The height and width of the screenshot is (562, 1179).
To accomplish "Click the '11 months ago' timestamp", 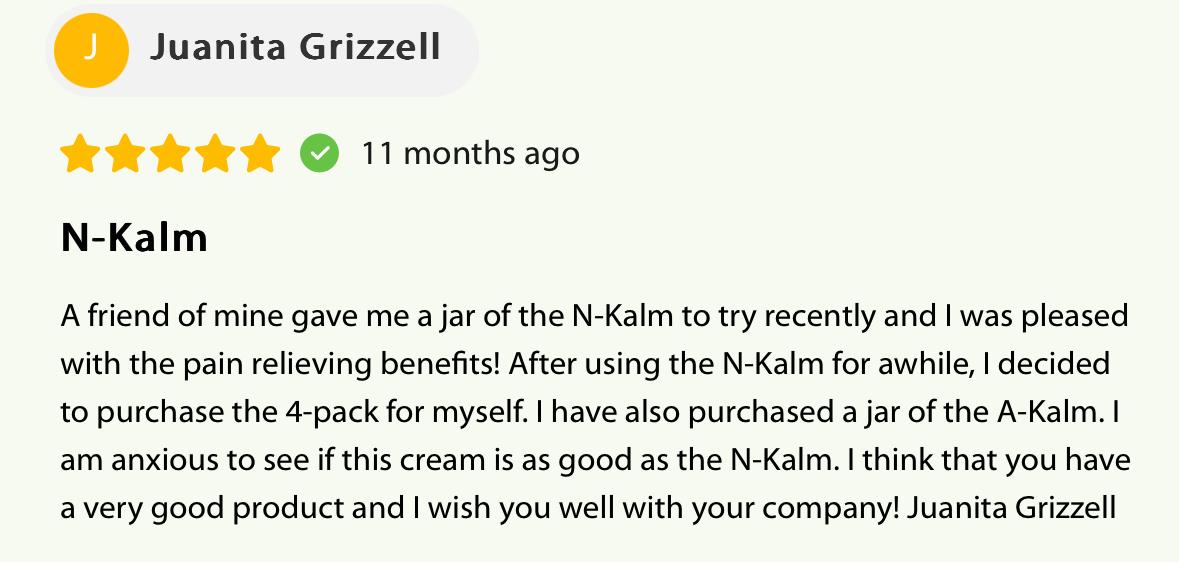I will [471, 154].
